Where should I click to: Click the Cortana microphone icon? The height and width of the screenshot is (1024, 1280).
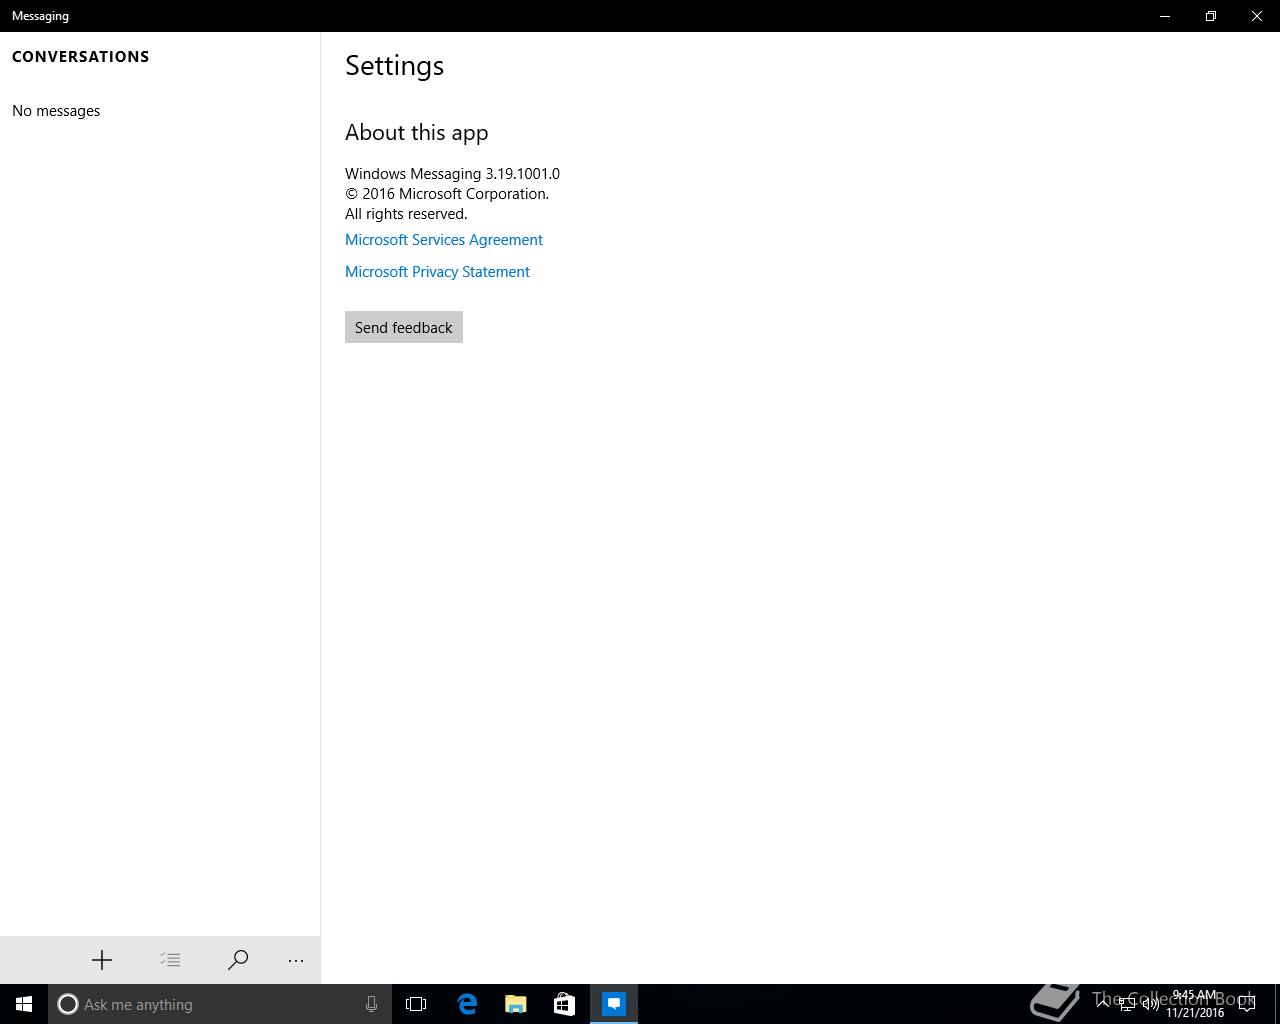[371, 1004]
